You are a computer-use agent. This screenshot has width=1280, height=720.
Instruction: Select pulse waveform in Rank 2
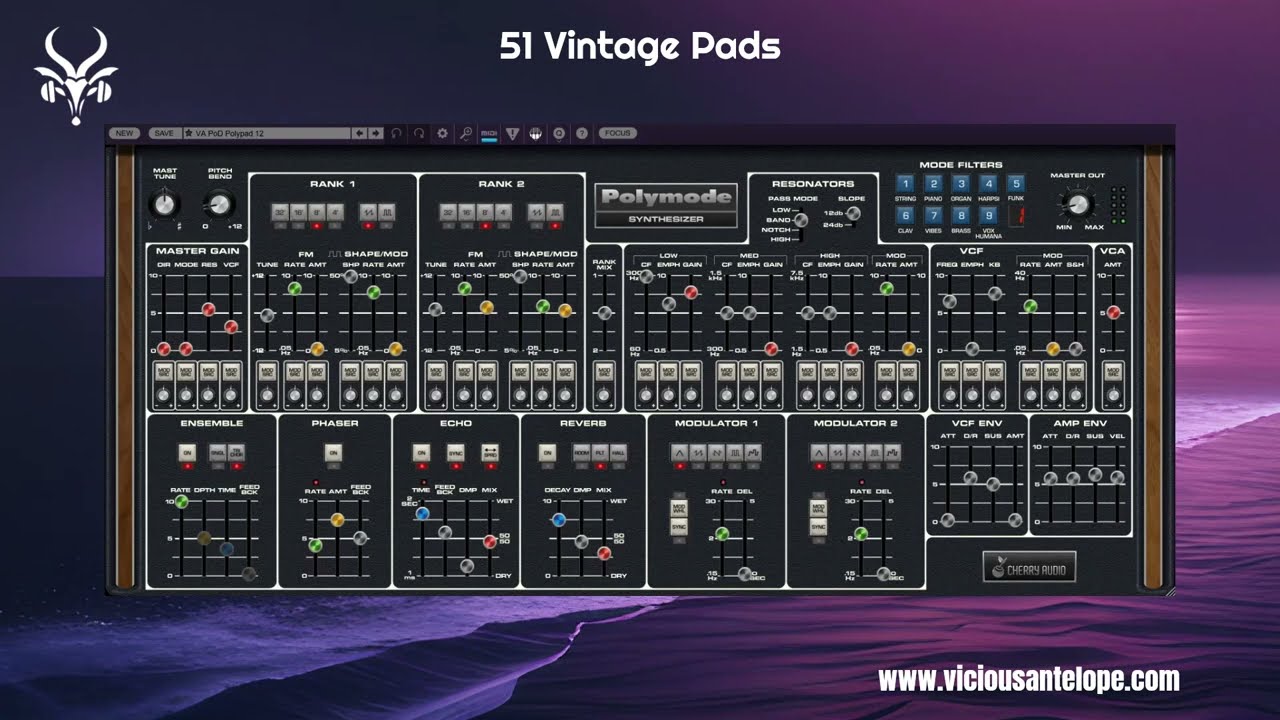[554, 211]
